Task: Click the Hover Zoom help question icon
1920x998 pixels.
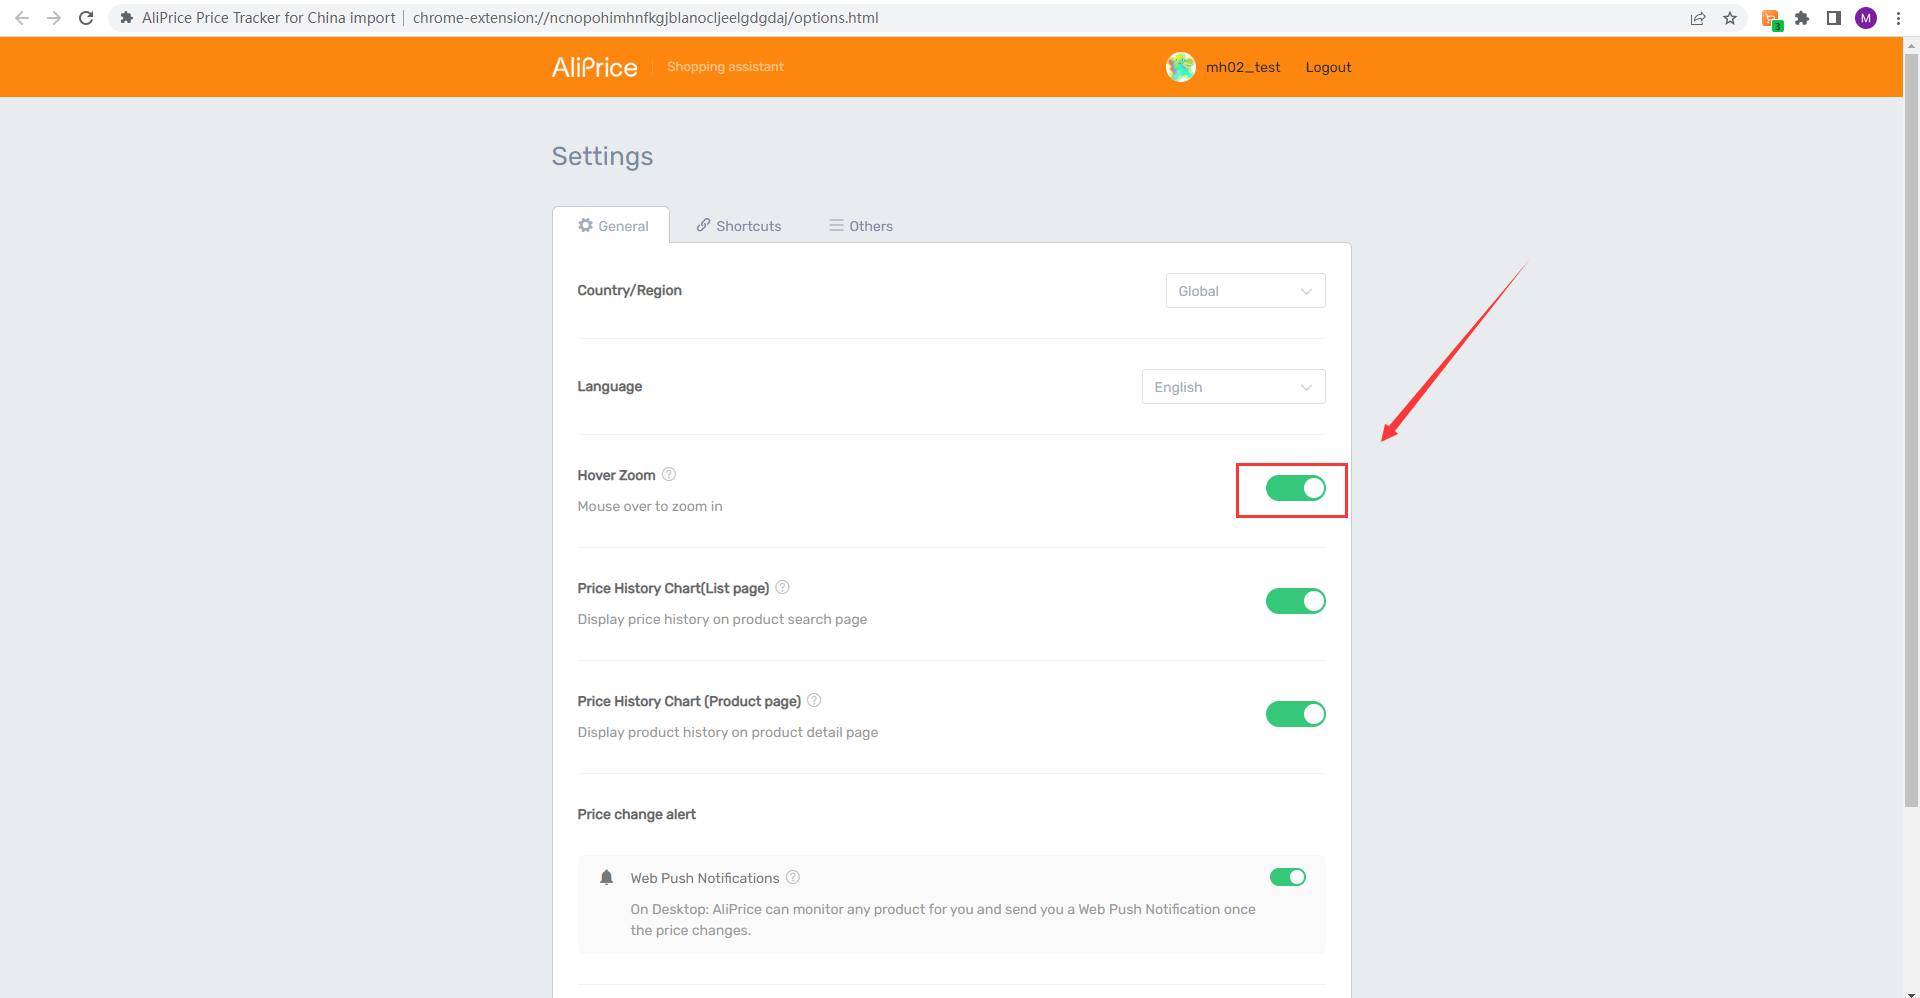Action: [x=669, y=474]
